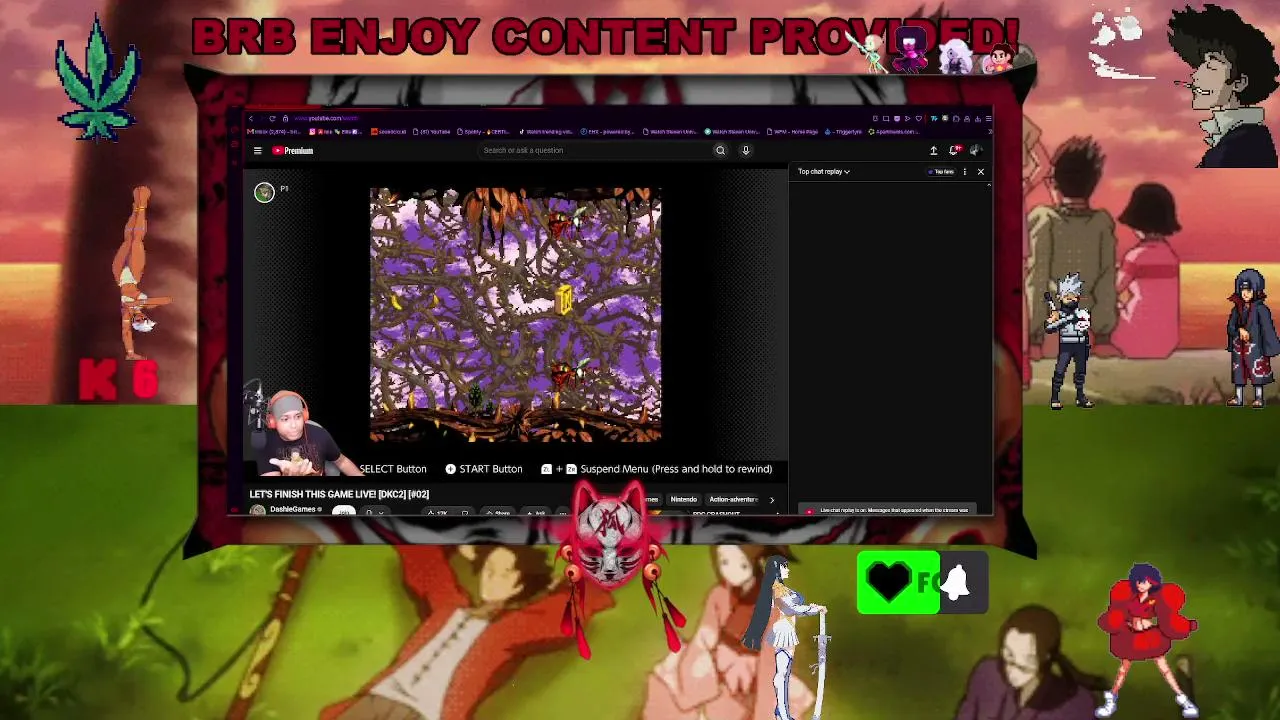The width and height of the screenshot is (1280, 720).
Task: Select the Nintendo topic chip
Action: (684, 499)
